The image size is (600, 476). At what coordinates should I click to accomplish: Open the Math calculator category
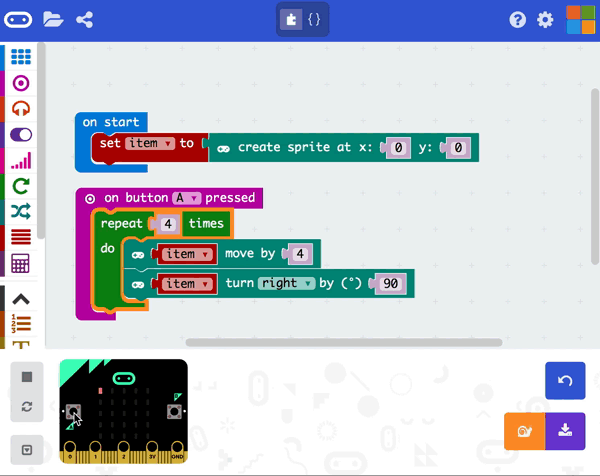pos(20,263)
